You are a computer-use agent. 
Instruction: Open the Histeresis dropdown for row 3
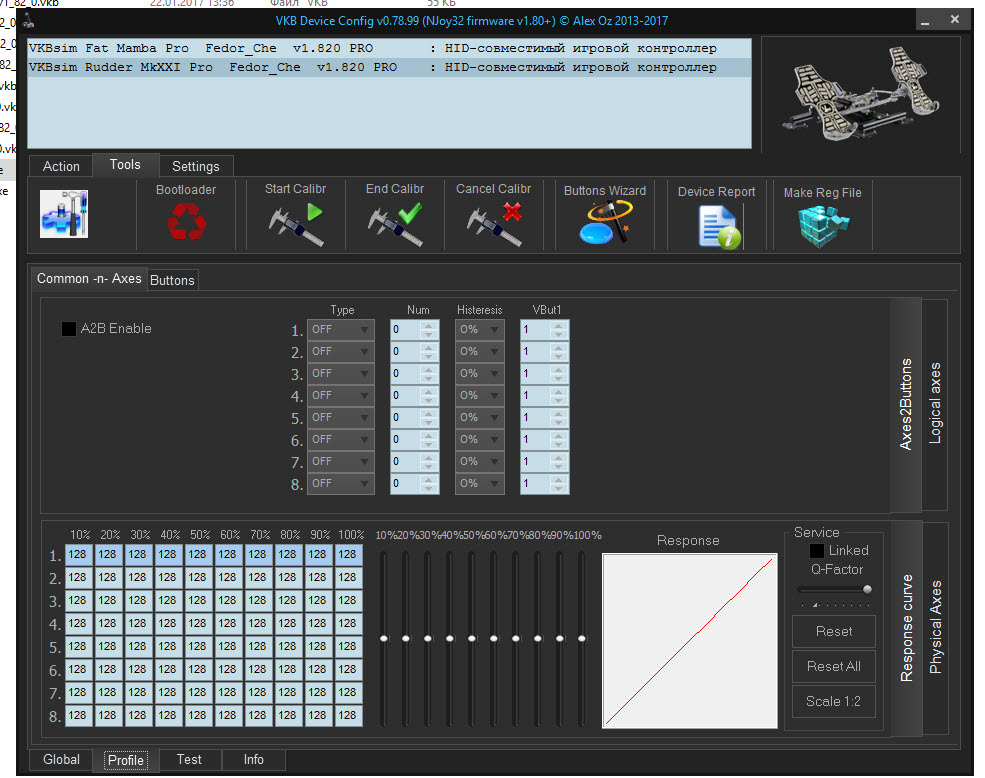[479, 373]
